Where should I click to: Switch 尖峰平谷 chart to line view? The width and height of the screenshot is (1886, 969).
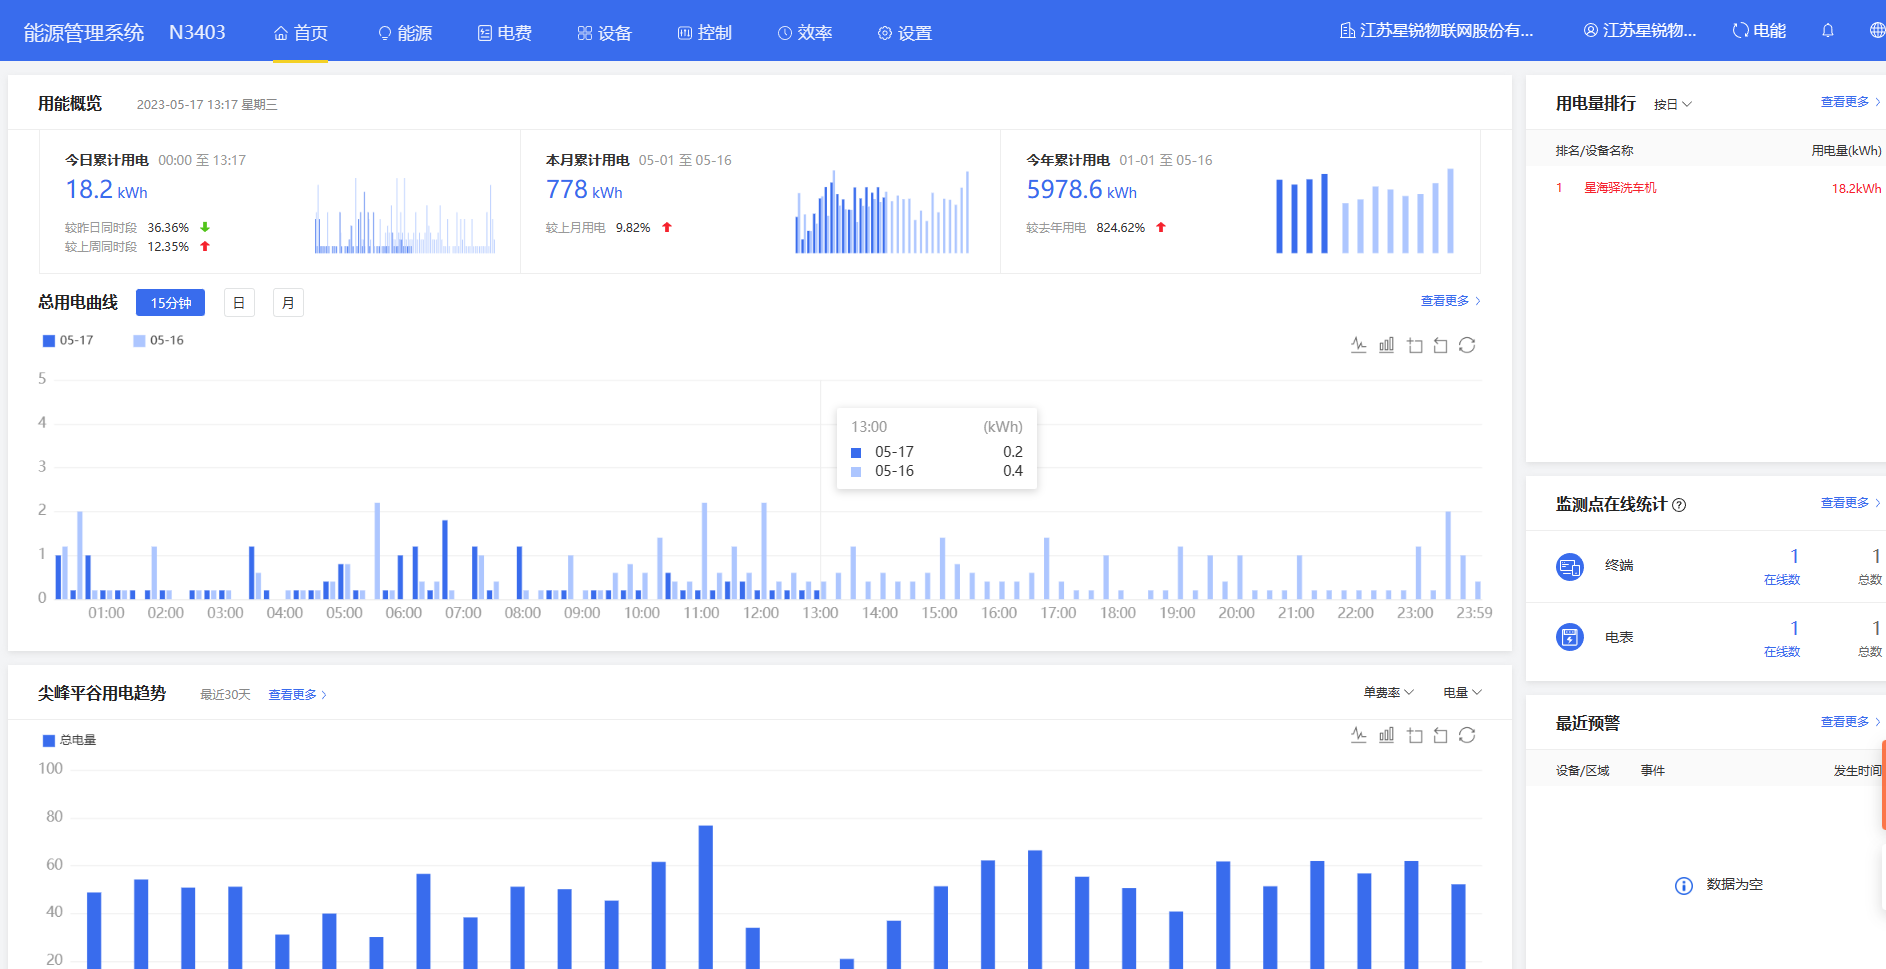click(1358, 735)
